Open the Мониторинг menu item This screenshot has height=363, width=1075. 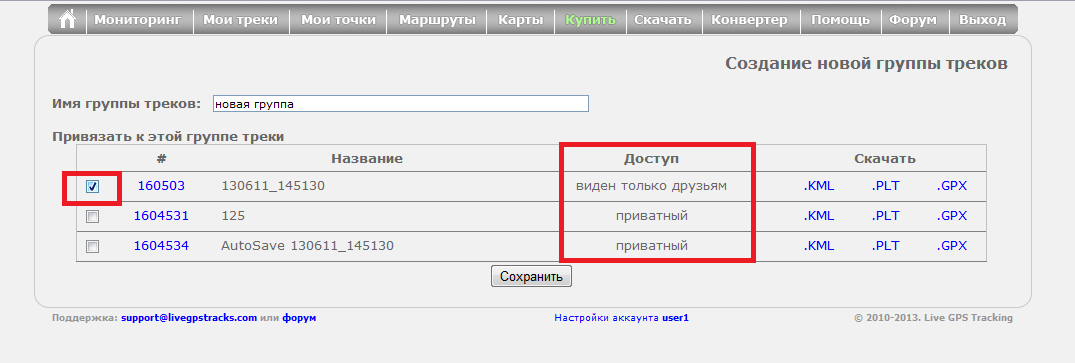click(138, 20)
